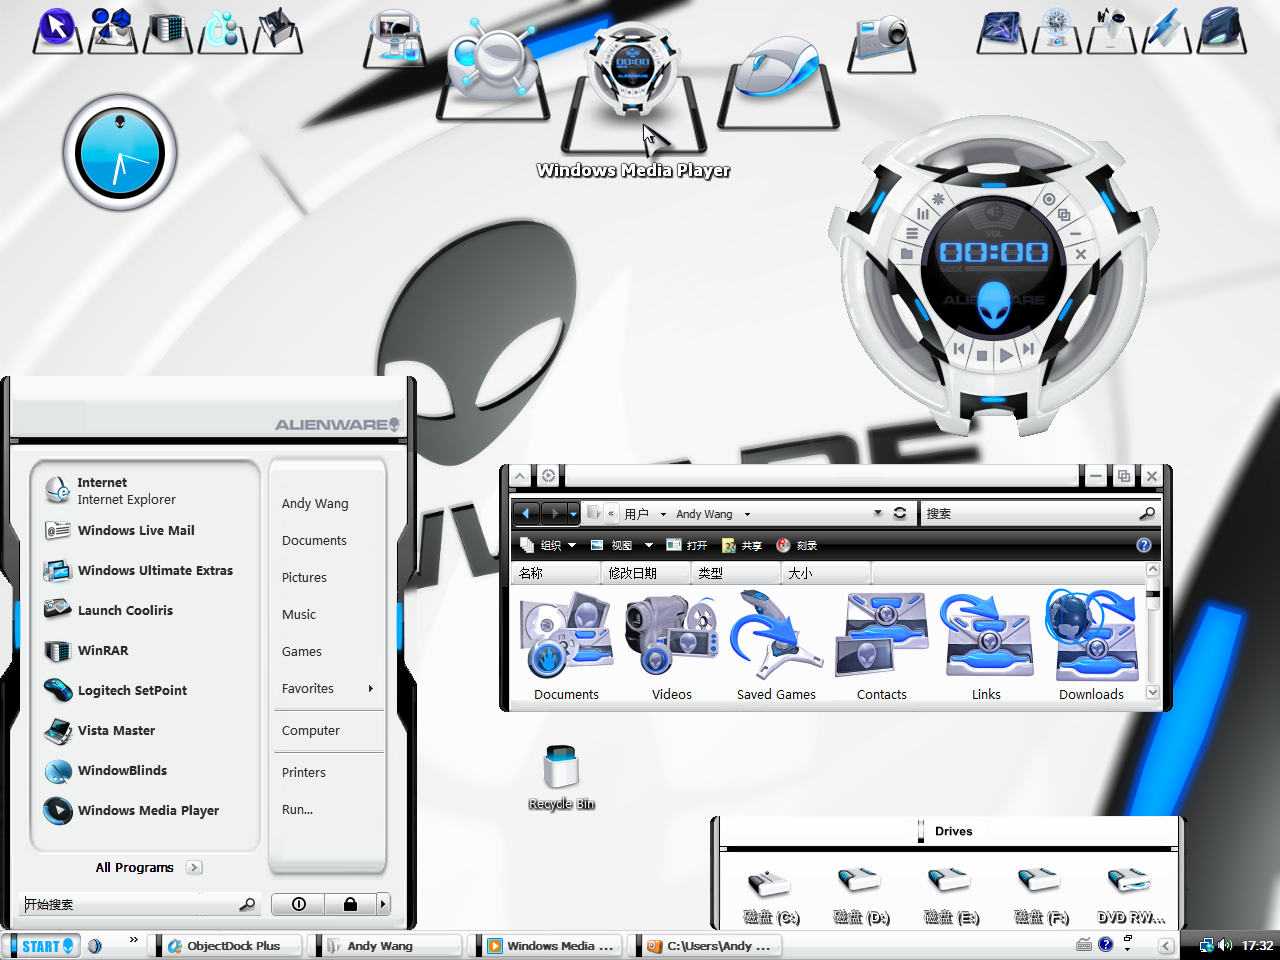Viewport: 1280px width, 960px height.
Task: Refresh the explorer window
Action: (x=900, y=513)
